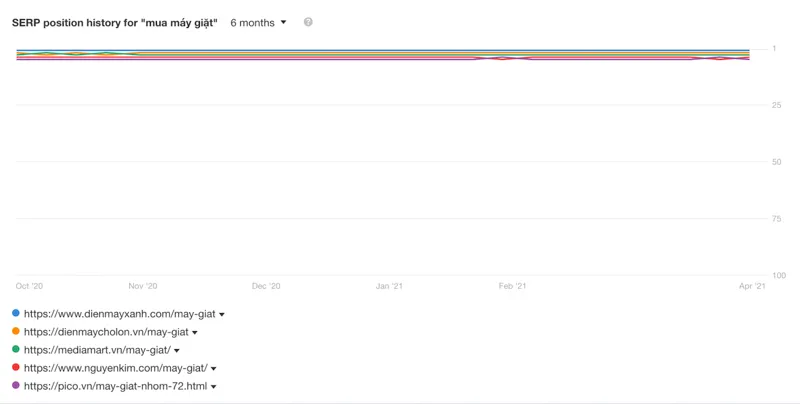Open the mediamart.vn/may-giat link

(97, 350)
